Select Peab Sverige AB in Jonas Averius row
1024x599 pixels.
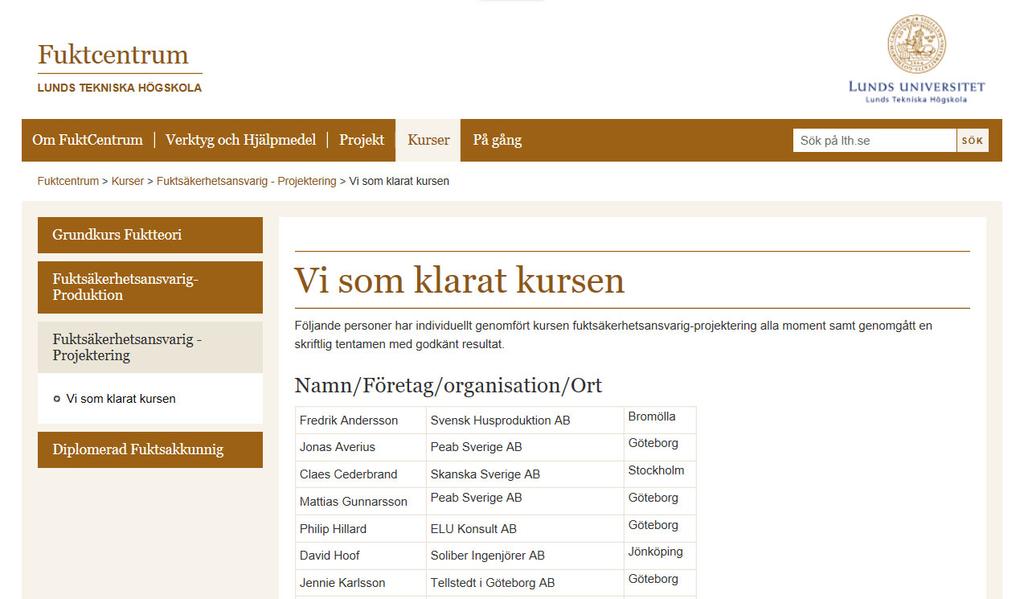(524, 447)
